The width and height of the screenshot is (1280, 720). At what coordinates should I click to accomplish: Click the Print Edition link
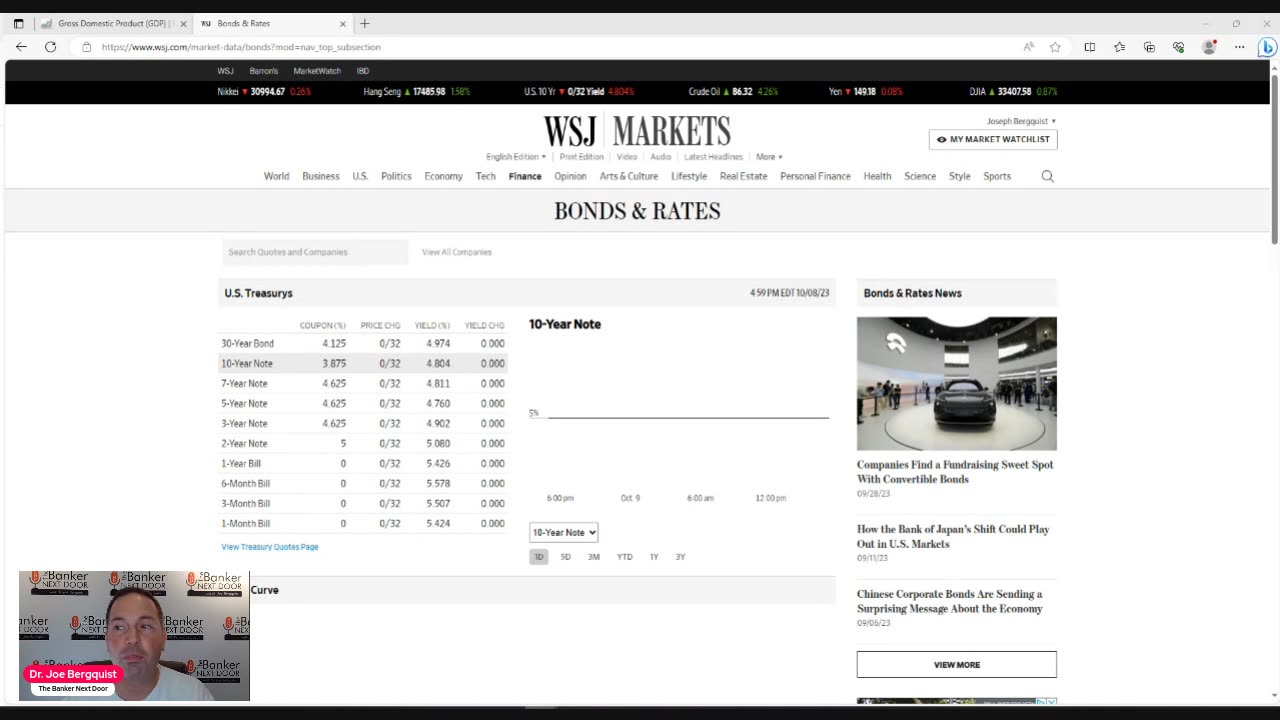(x=581, y=157)
